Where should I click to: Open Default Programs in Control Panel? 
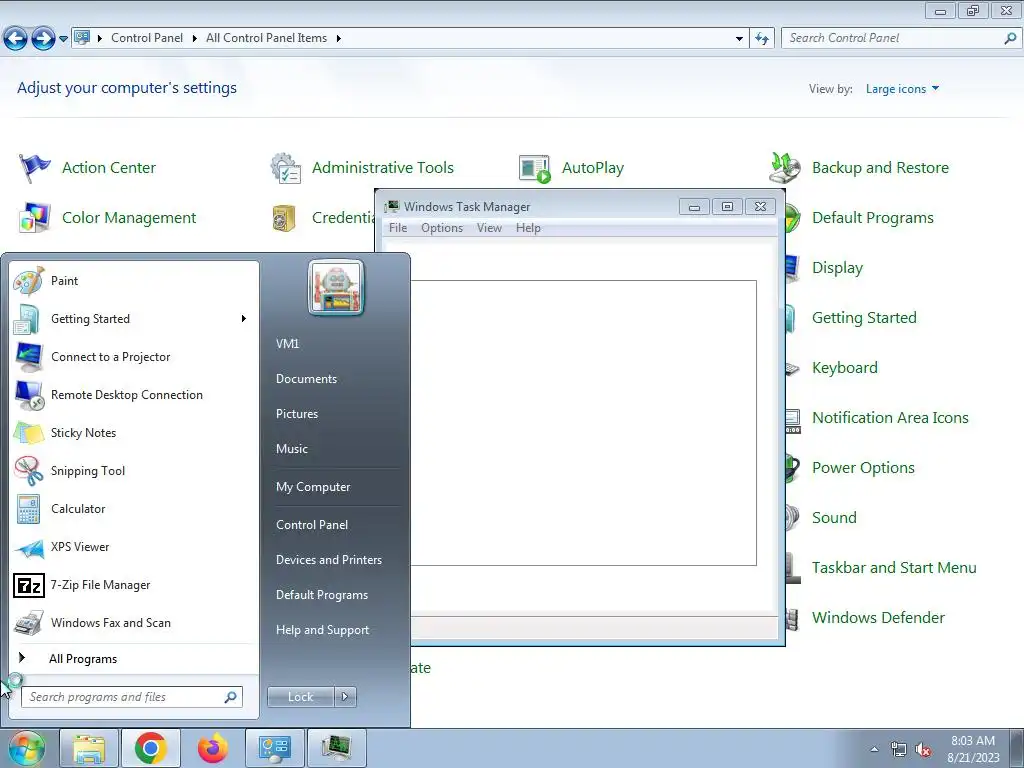point(872,217)
